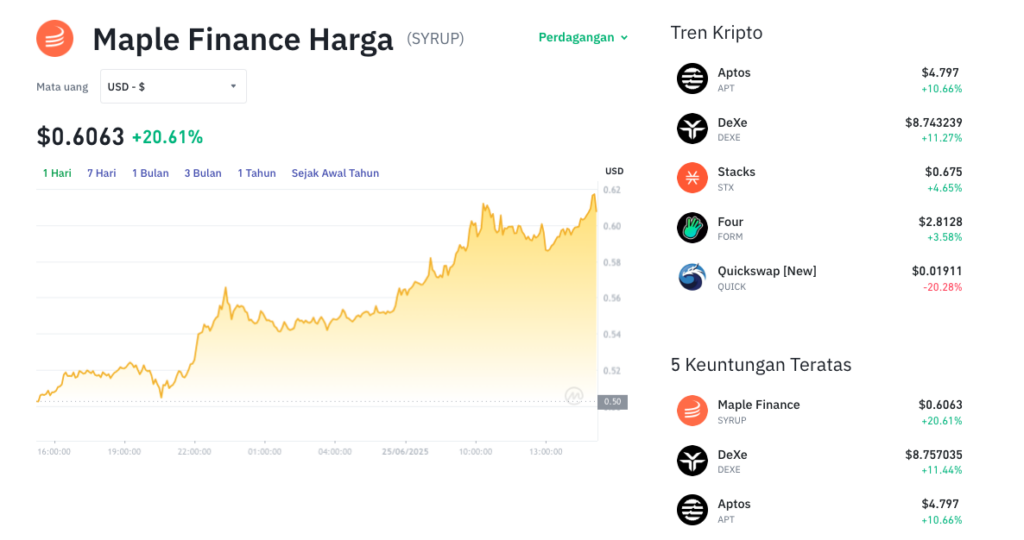This screenshot has height=540, width=1024.
Task: Click the Tren Kripto section heading
Action: pyautogui.click(x=716, y=33)
